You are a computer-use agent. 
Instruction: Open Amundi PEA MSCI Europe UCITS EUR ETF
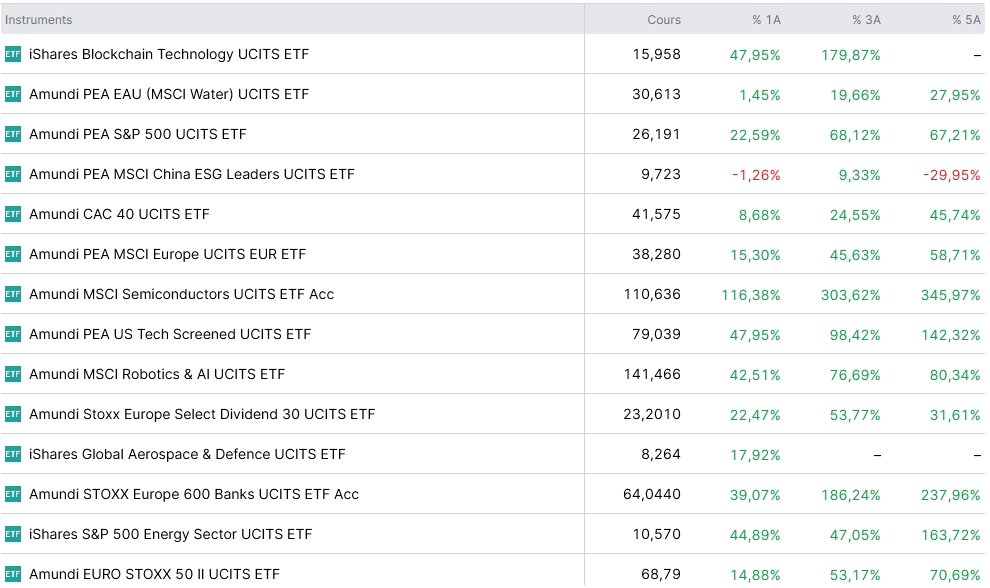pyautogui.click(x=167, y=254)
